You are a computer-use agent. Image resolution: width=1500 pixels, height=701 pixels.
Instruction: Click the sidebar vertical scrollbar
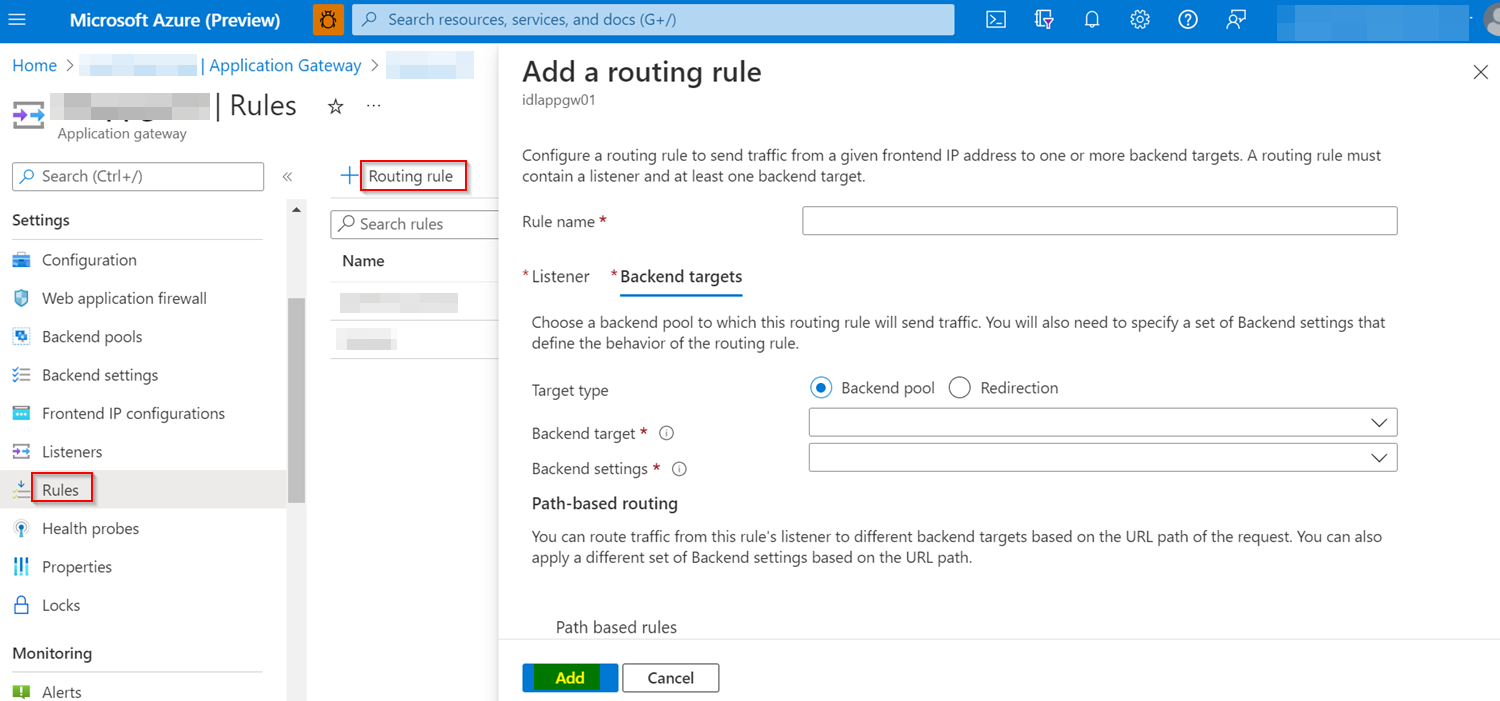296,400
